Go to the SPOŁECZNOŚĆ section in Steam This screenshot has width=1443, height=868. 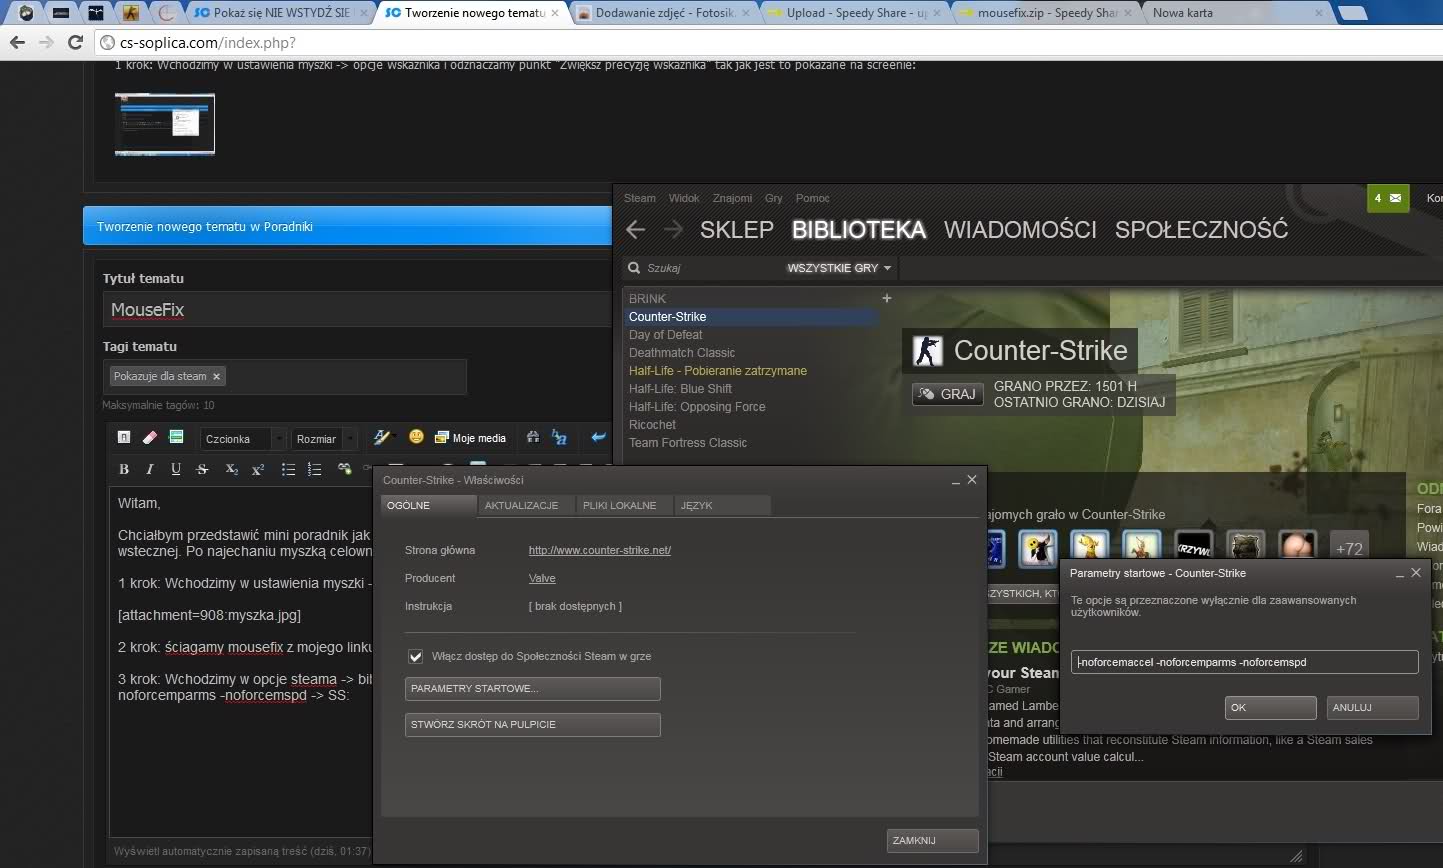tap(1201, 229)
